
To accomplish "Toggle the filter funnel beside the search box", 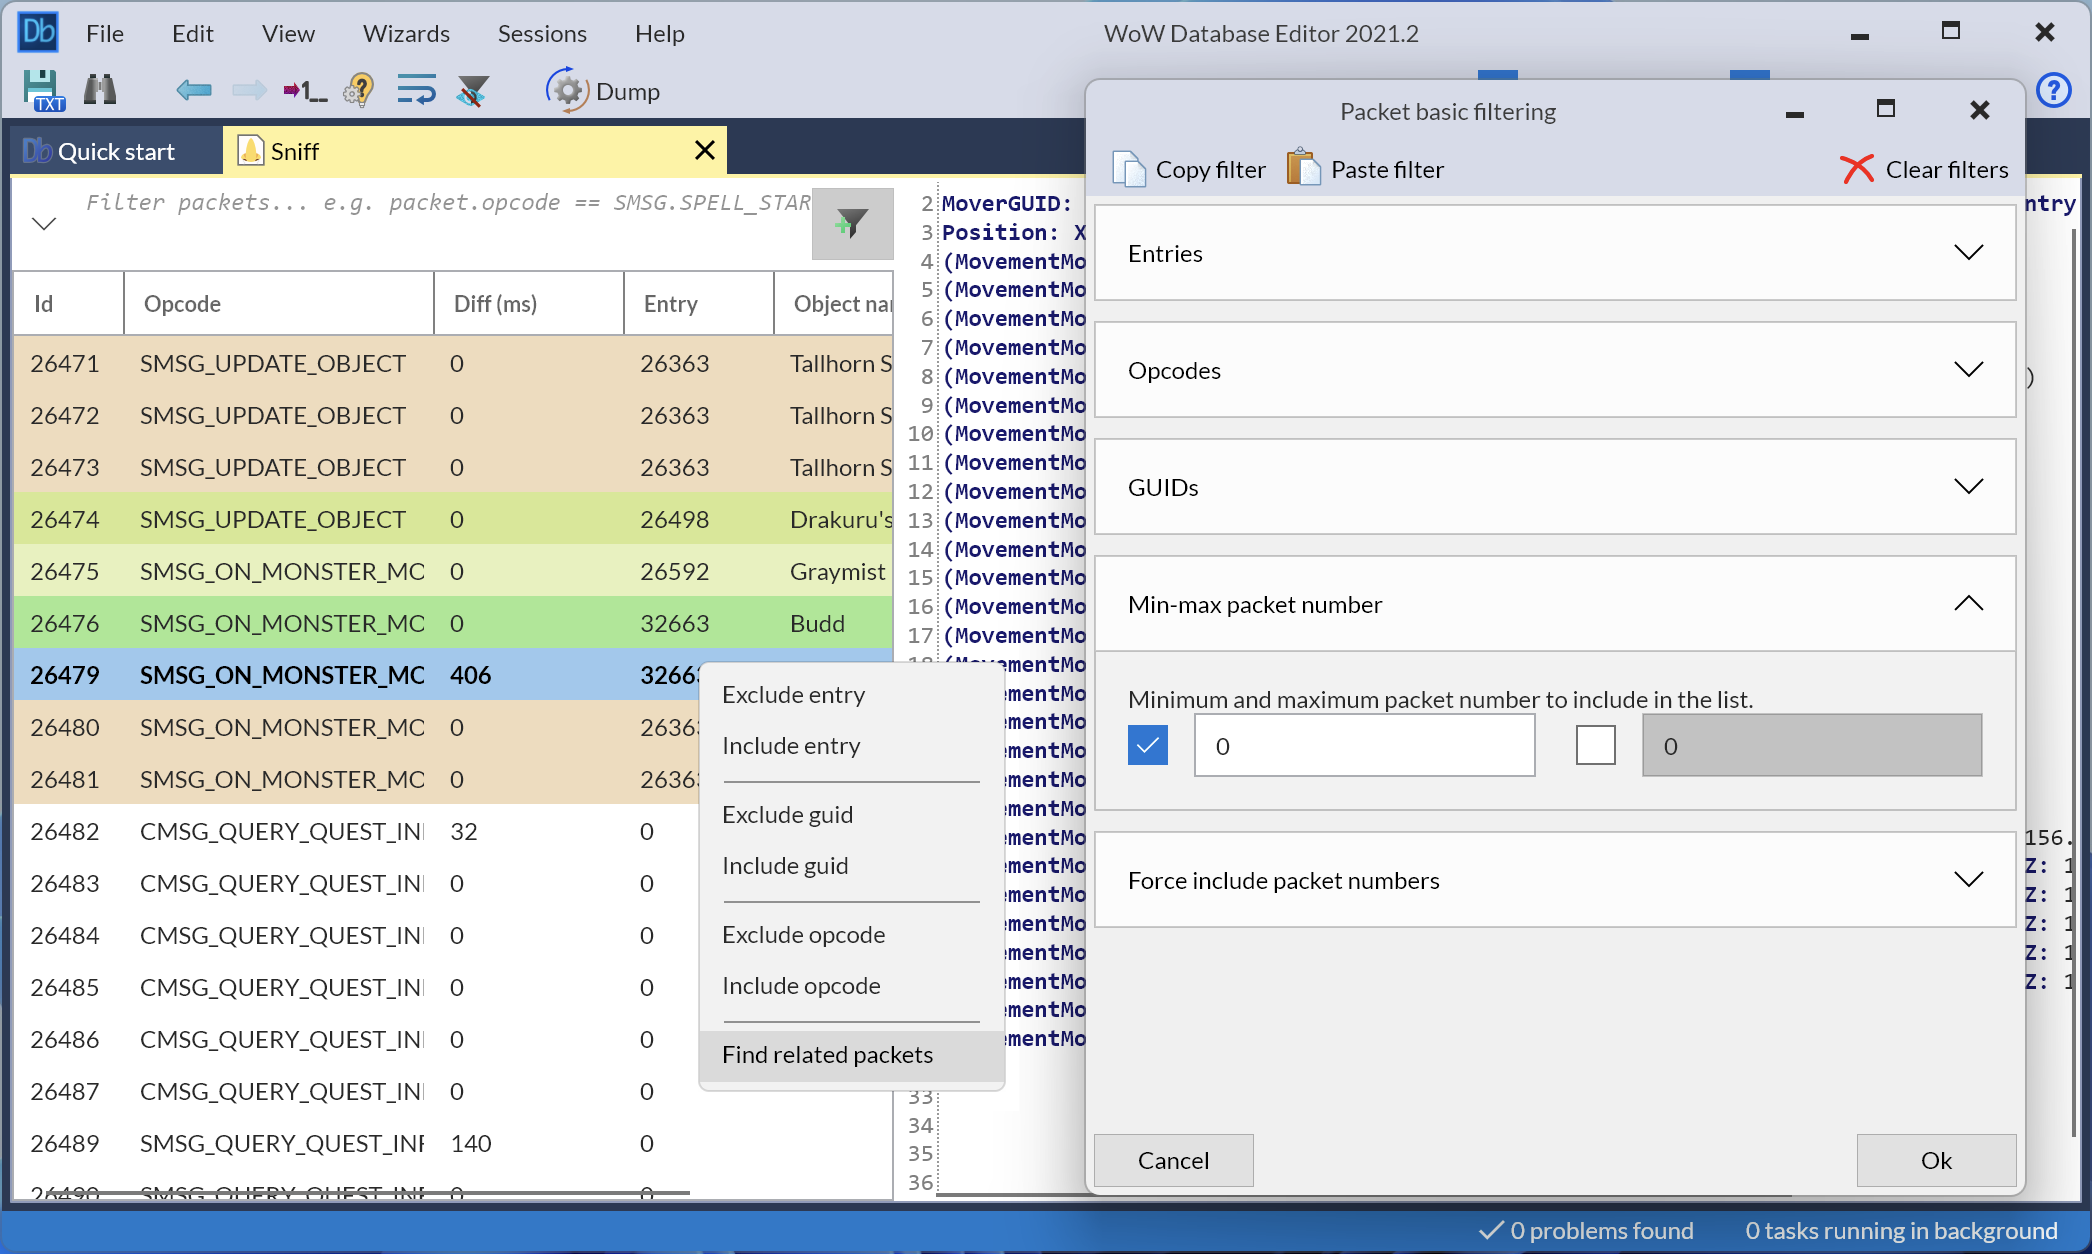I will tap(851, 224).
